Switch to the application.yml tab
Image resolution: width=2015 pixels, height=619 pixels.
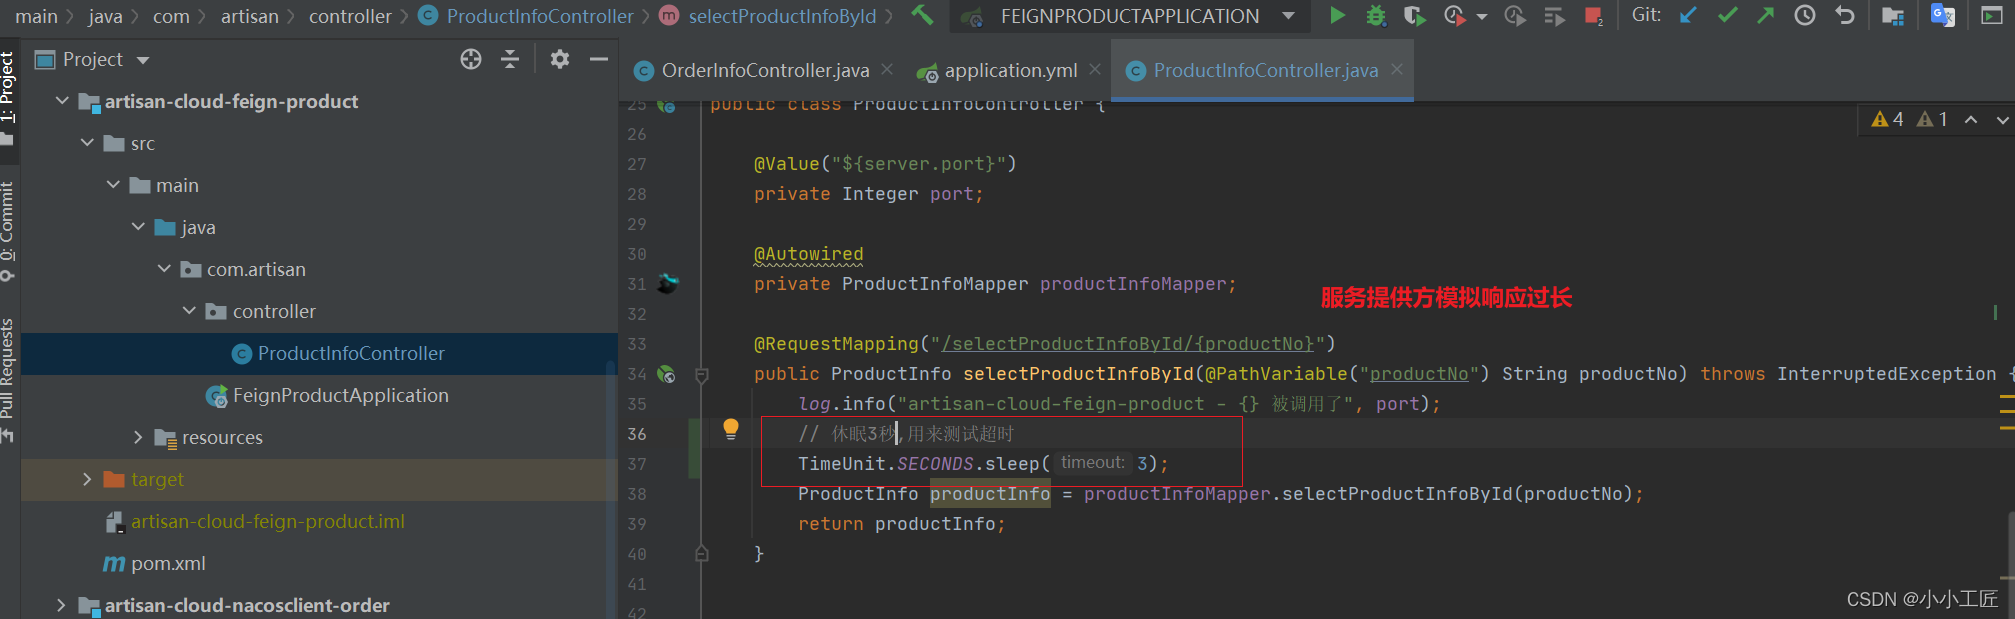coord(1010,71)
